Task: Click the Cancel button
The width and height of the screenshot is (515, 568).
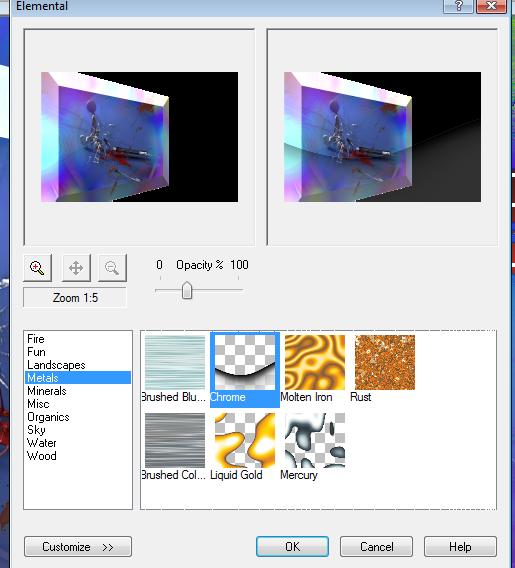Action: 376,547
